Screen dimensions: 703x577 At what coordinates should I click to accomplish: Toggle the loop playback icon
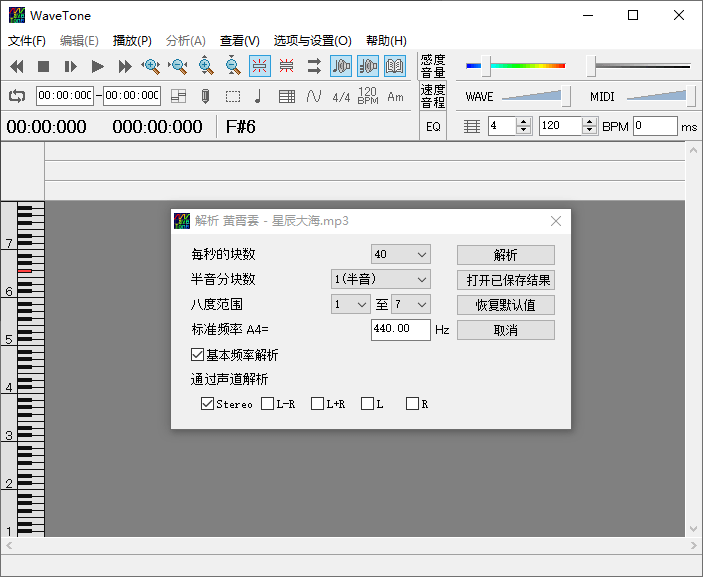pyautogui.click(x=17, y=96)
